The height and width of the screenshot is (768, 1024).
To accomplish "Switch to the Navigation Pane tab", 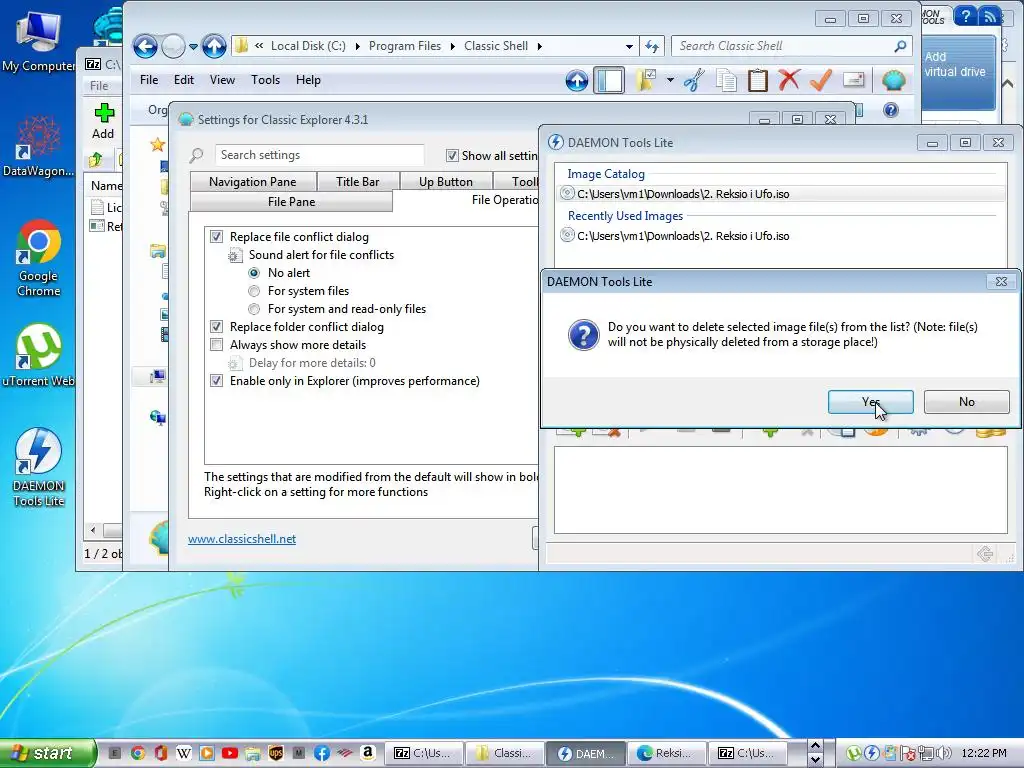I will pos(253,182).
